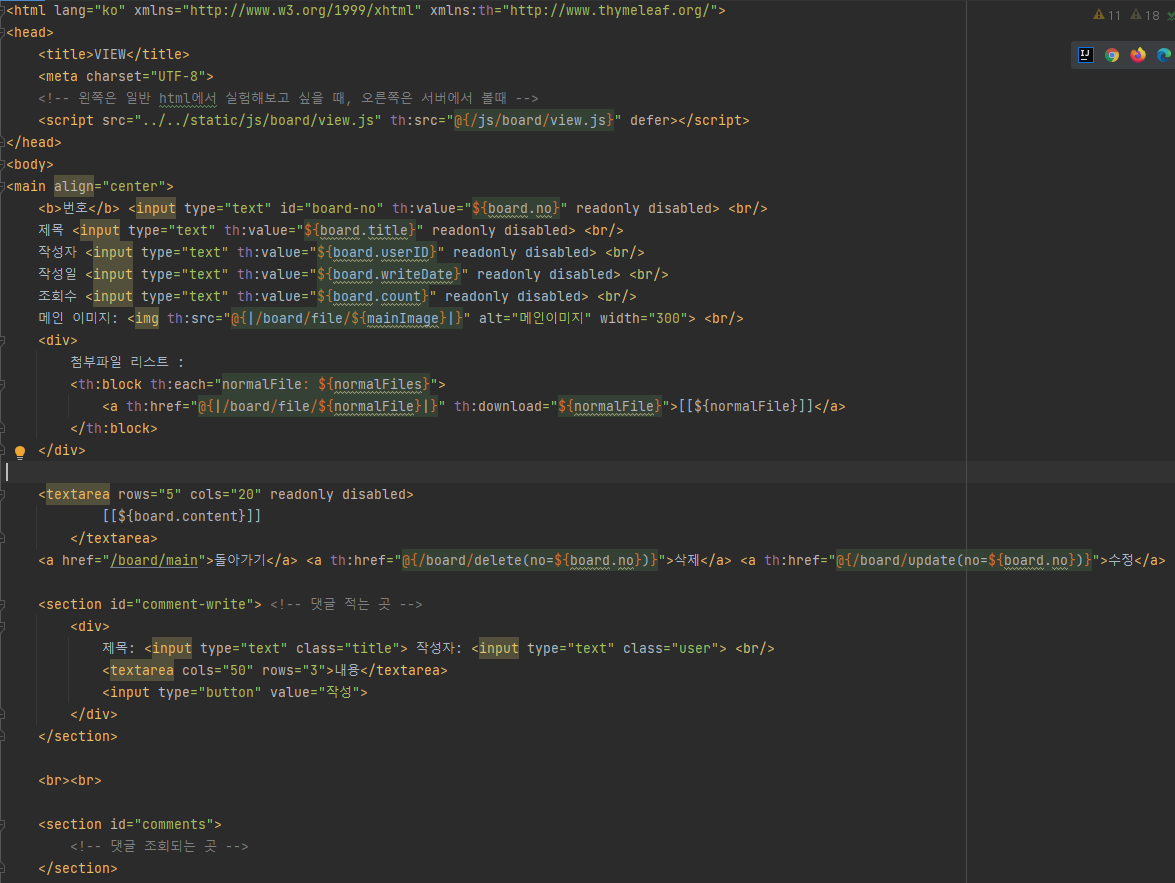Click the textarea cols="50" rows="3" line
This screenshot has height=883, width=1175.
coord(274,670)
